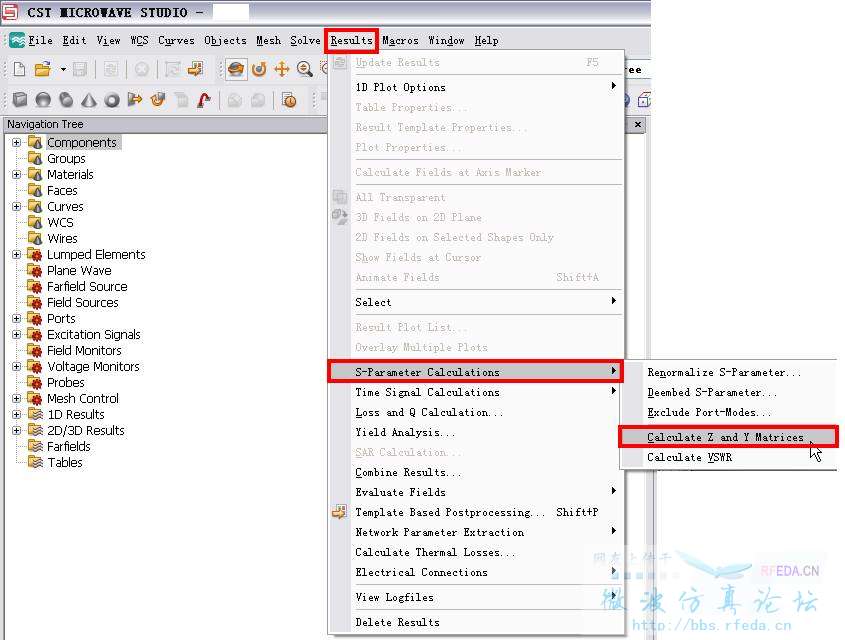Viewport: 845px width, 640px height.
Task: Create a new project with the New icon
Action: 19,69
